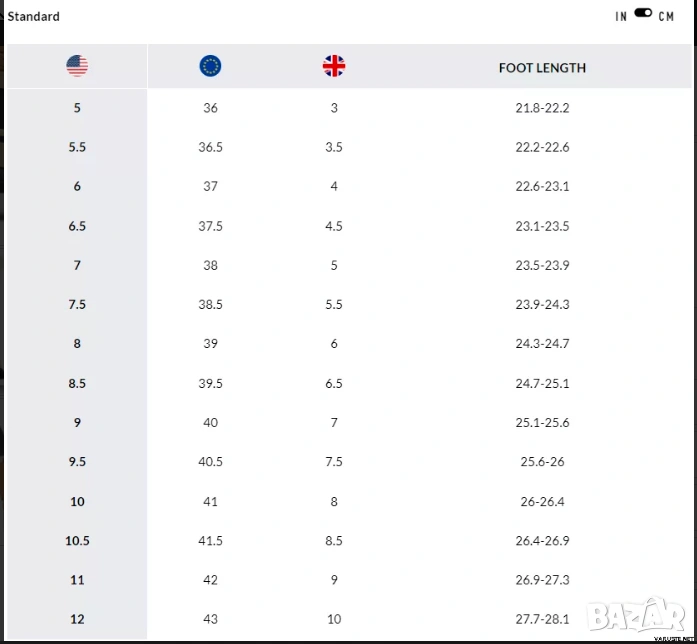Click the US flag icon
Image resolution: width=697 pixels, height=644 pixels.
(77, 67)
